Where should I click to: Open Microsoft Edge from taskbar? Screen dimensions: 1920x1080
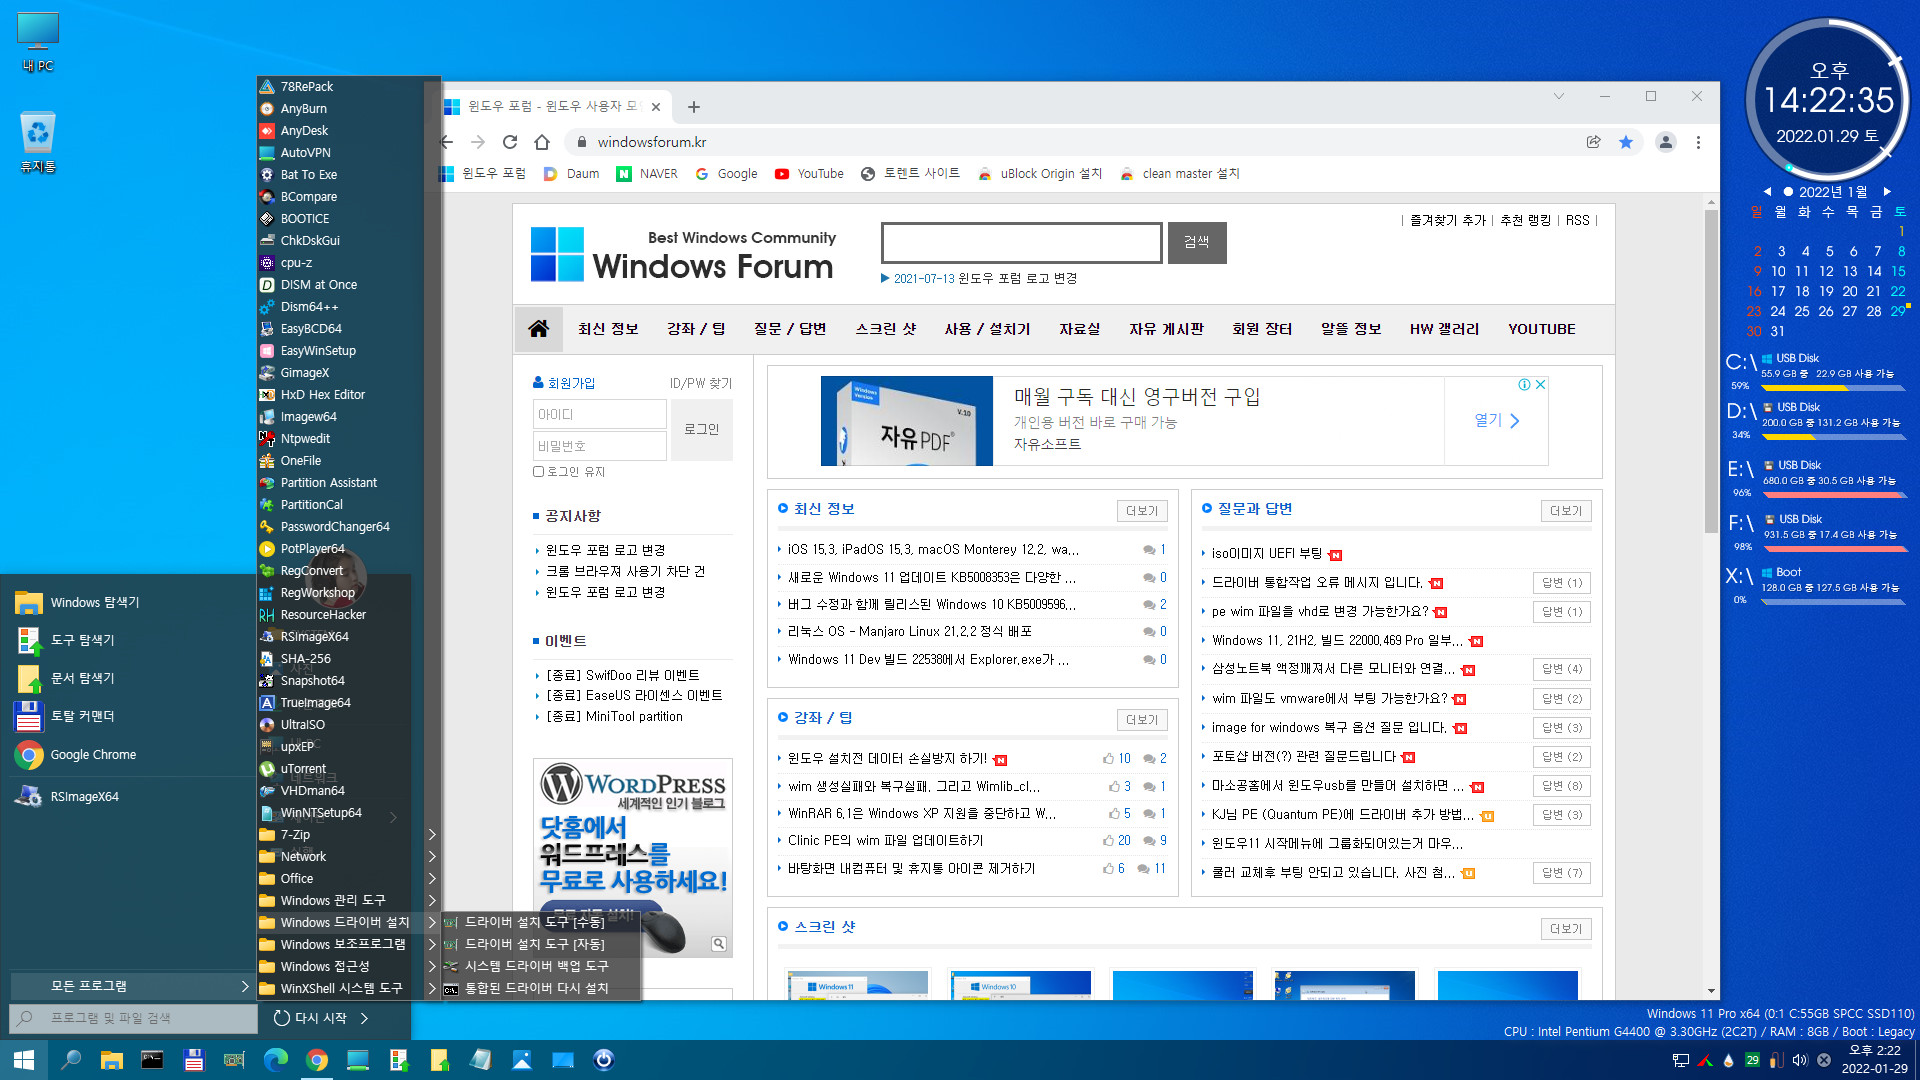(x=275, y=1060)
